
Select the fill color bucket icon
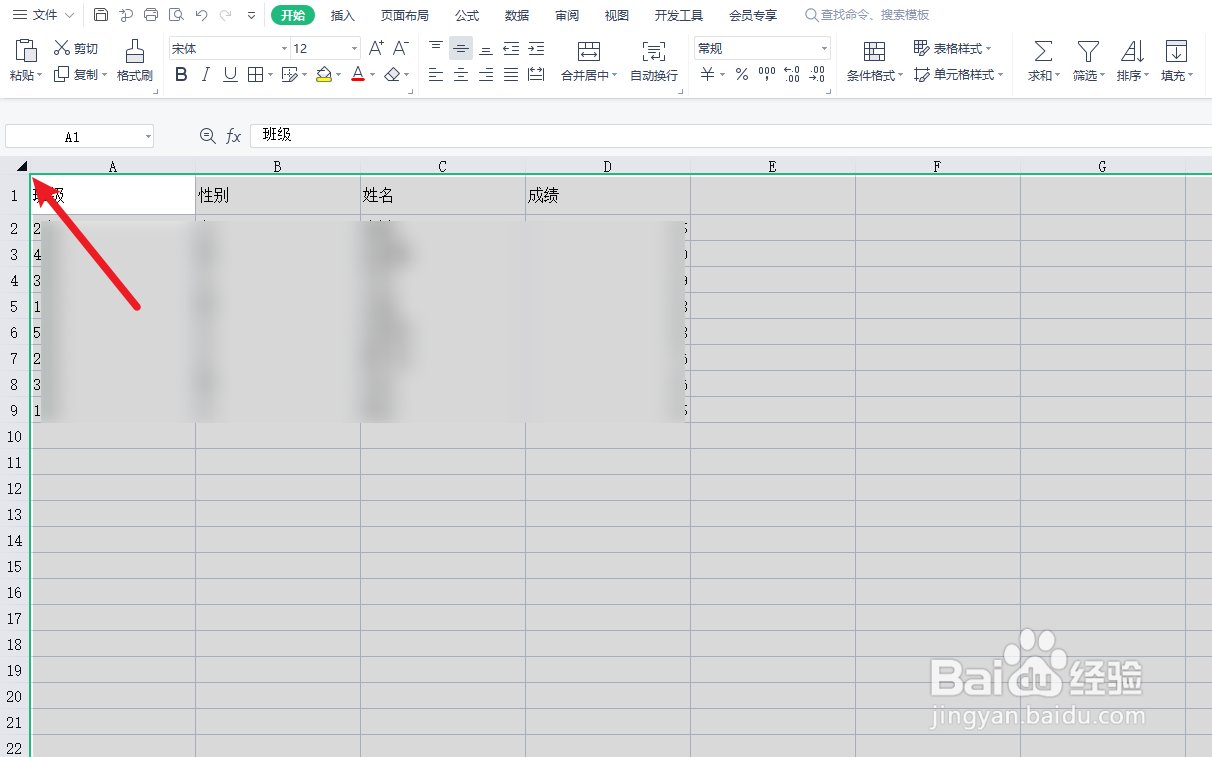click(x=324, y=74)
